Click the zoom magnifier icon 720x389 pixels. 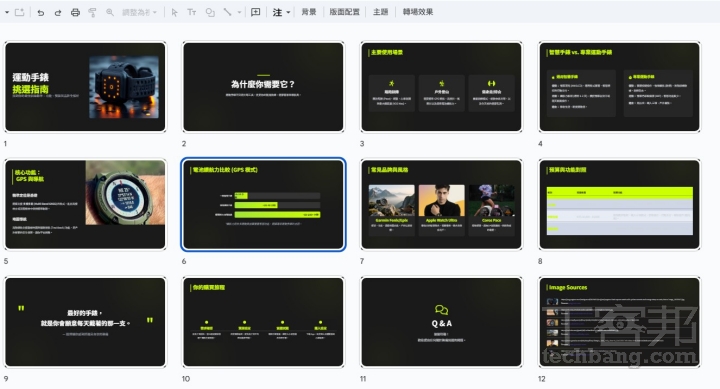click(x=110, y=12)
